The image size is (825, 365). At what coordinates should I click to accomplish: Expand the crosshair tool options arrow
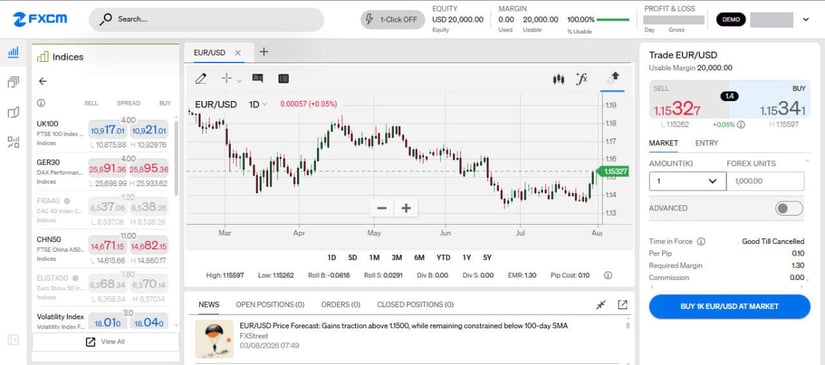pos(239,80)
